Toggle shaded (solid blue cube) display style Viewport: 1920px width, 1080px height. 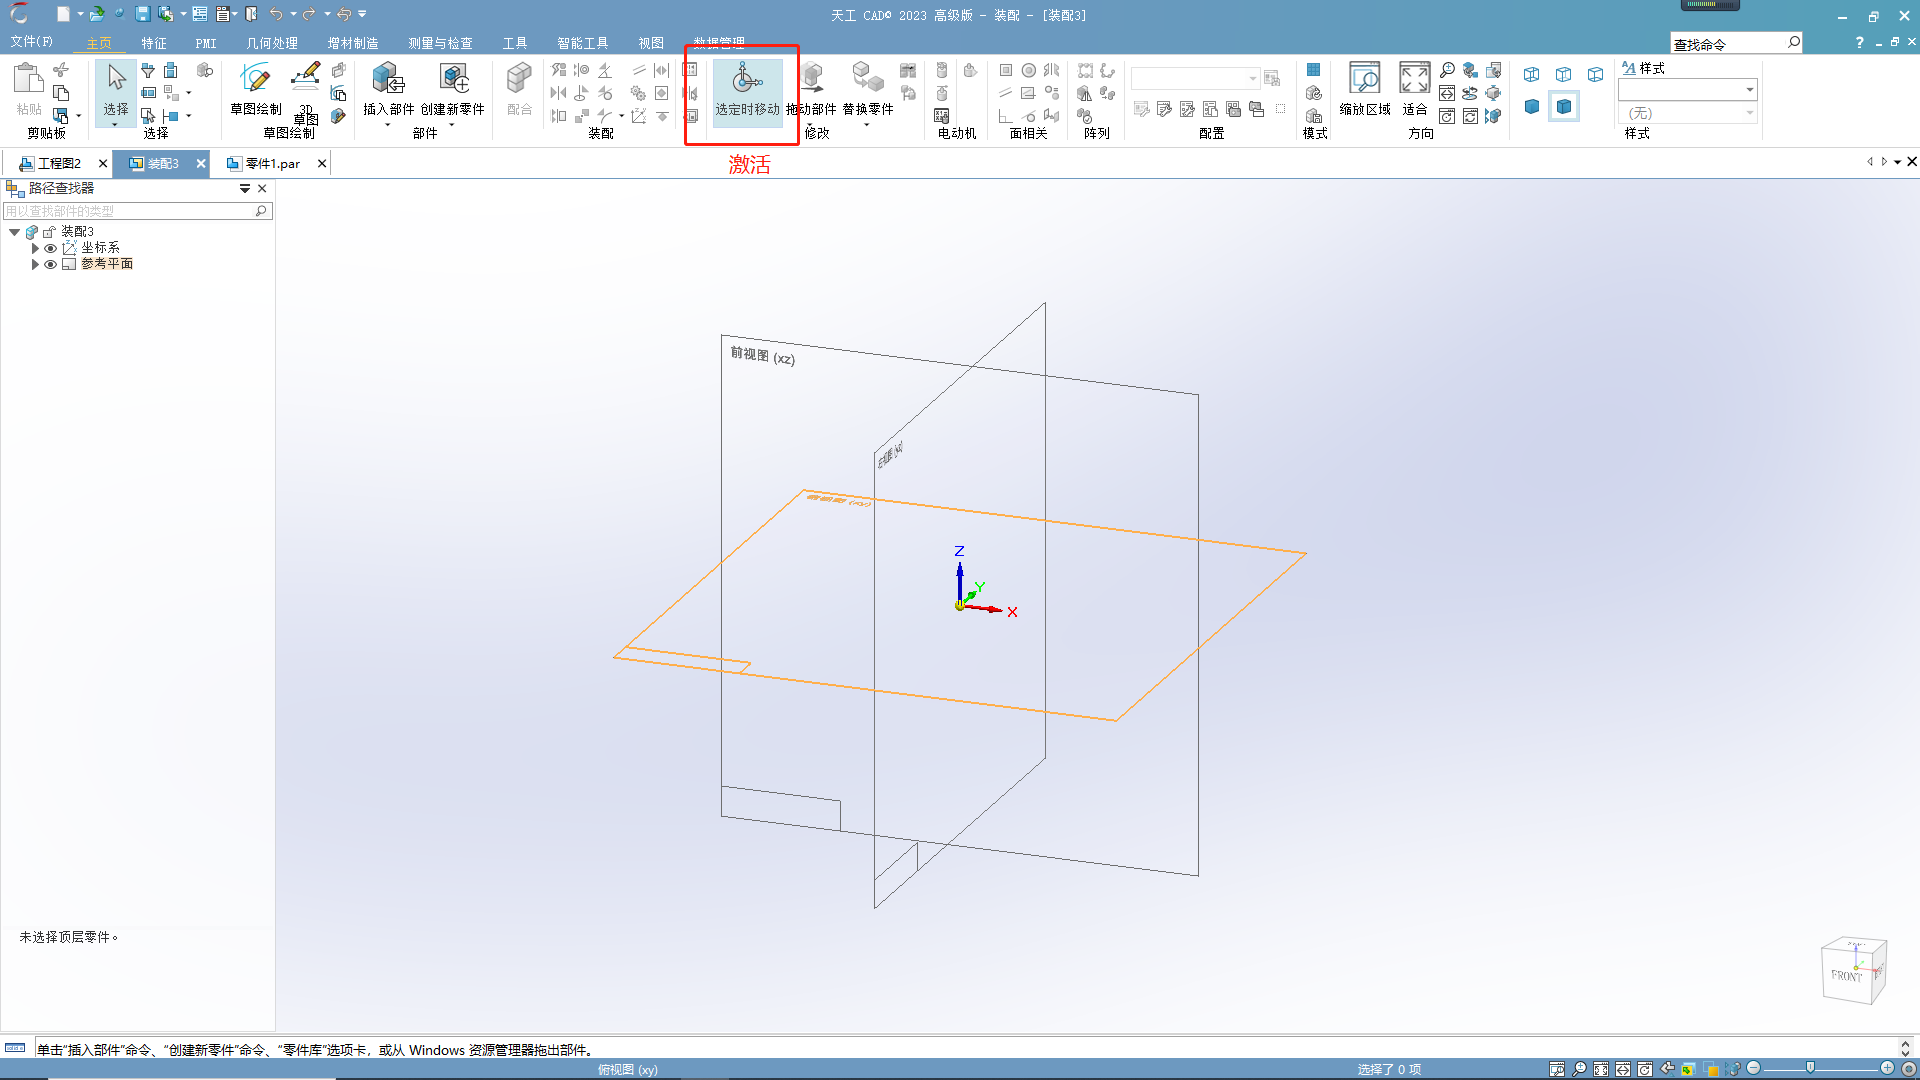[1532, 107]
